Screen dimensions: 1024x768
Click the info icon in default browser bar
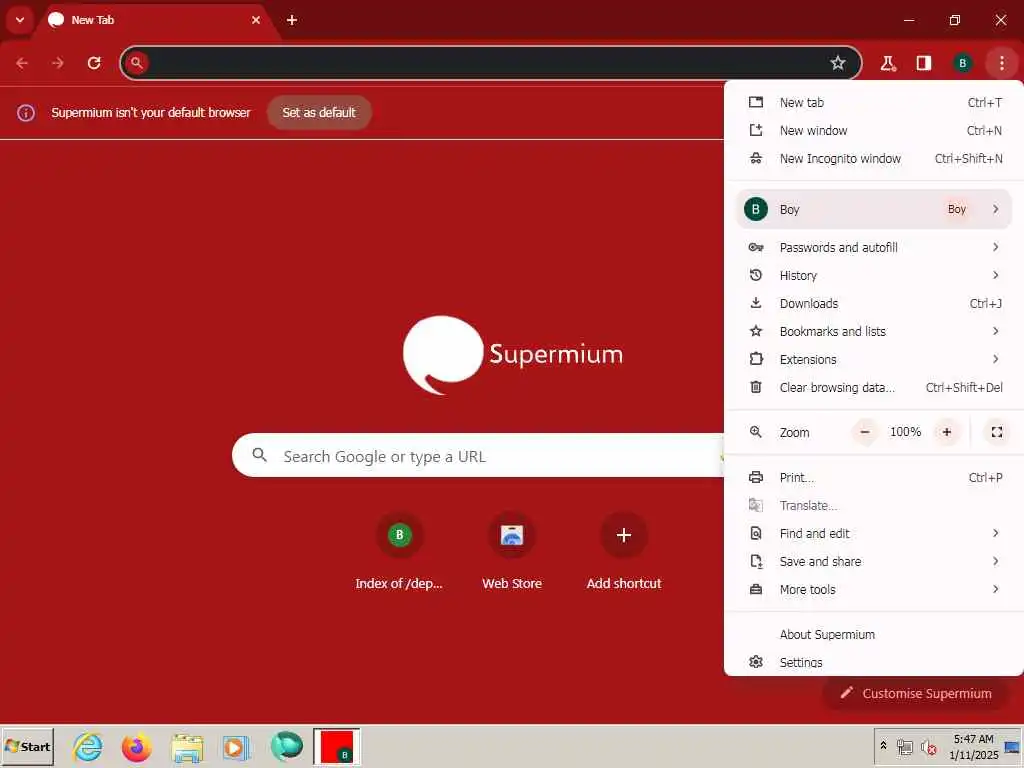coord(26,112)
